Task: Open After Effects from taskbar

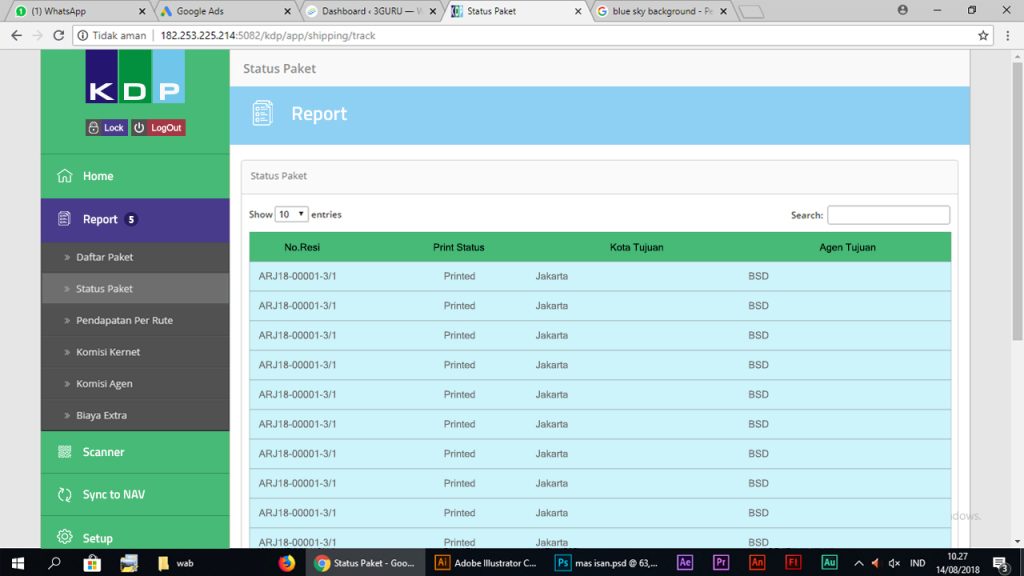Action: 684,562
